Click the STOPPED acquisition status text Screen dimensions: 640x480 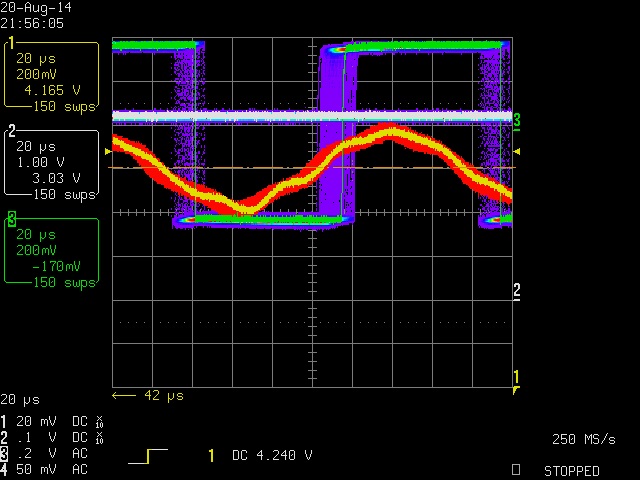tap(572, 471)
